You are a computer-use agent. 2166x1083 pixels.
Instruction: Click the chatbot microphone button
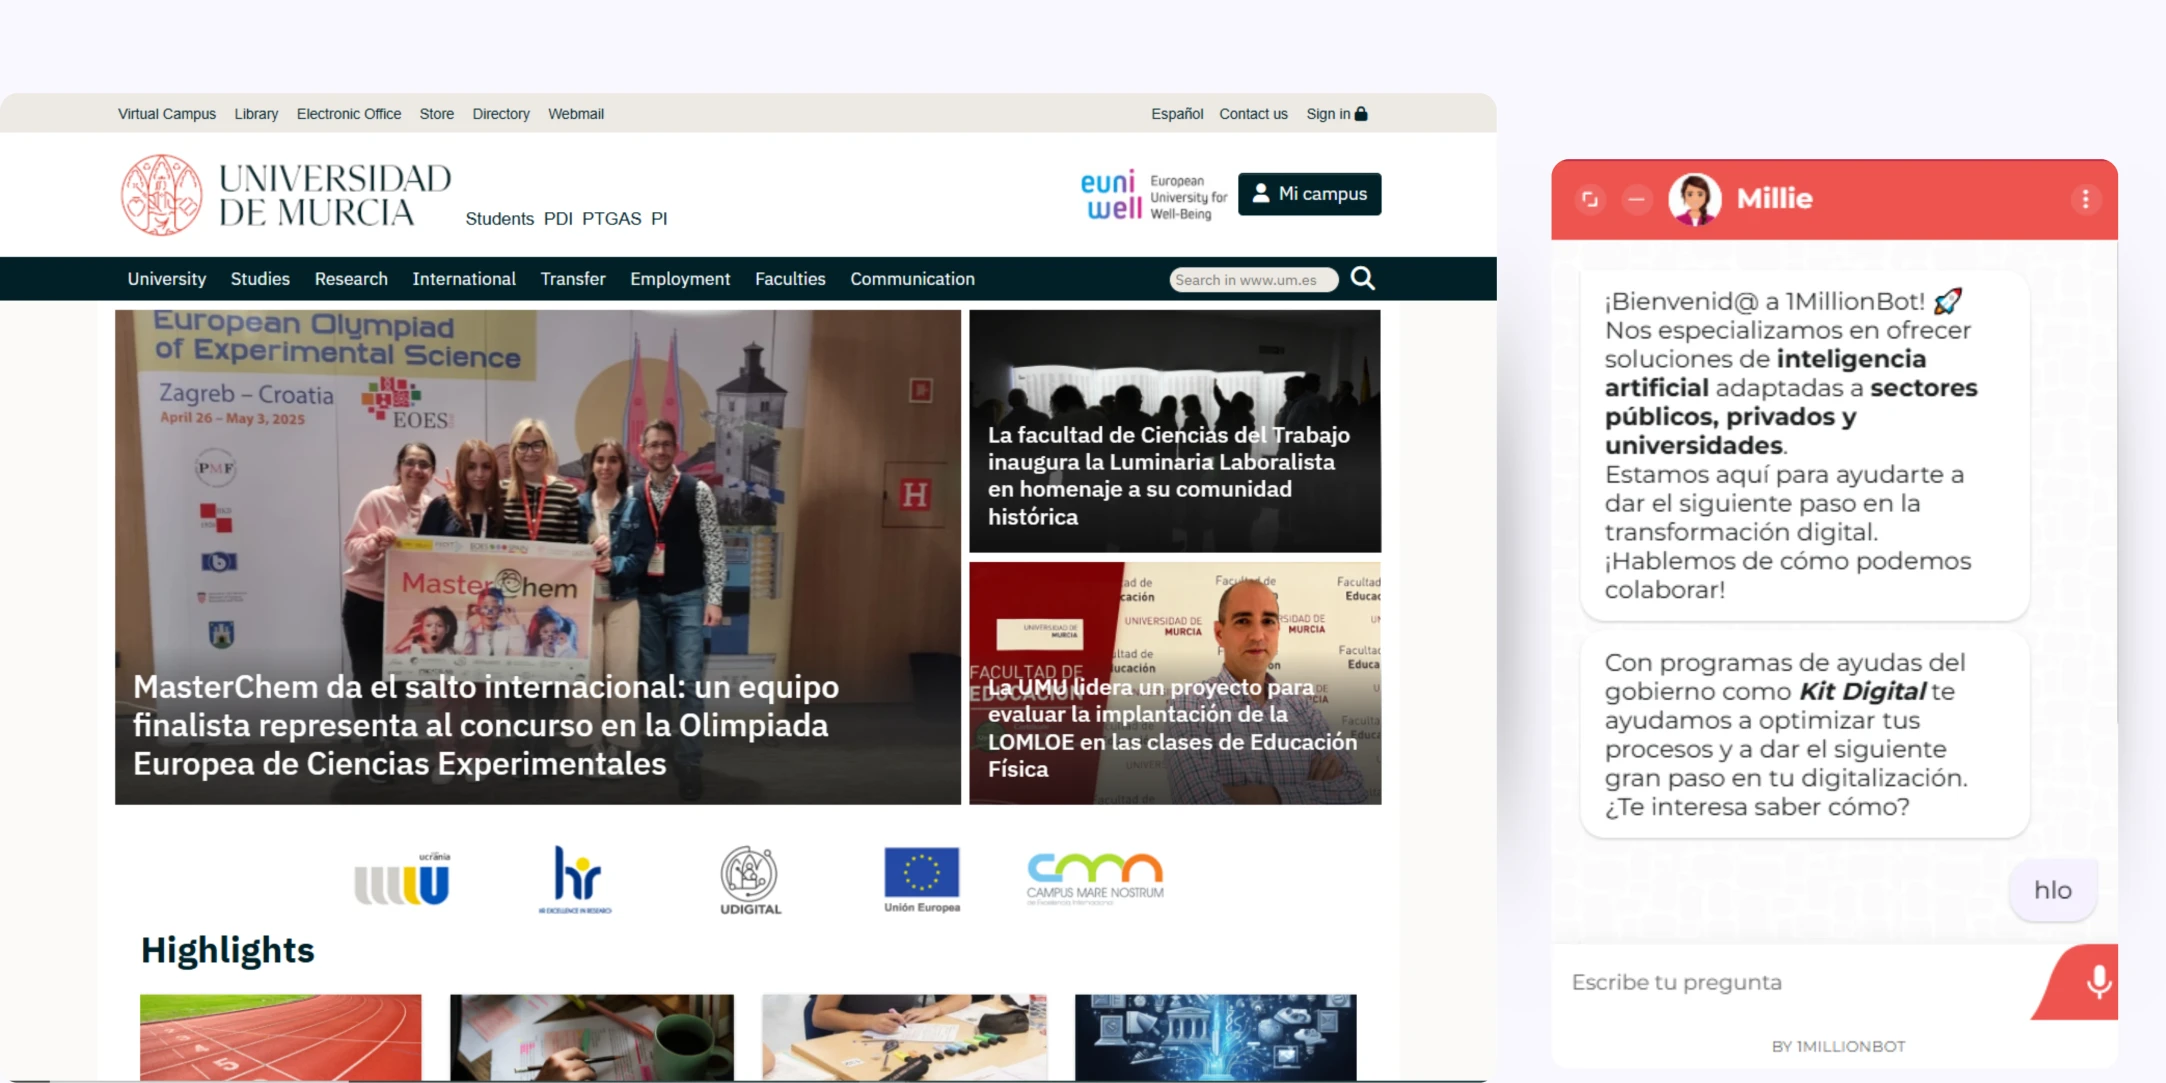[x=2097, y=982]
